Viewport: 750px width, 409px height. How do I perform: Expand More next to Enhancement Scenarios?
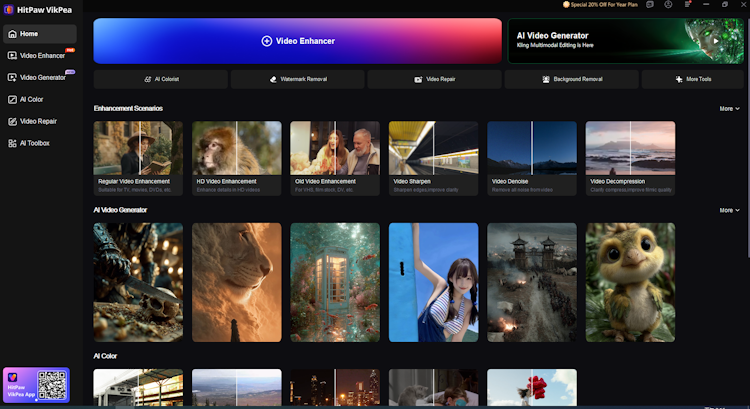729,109
